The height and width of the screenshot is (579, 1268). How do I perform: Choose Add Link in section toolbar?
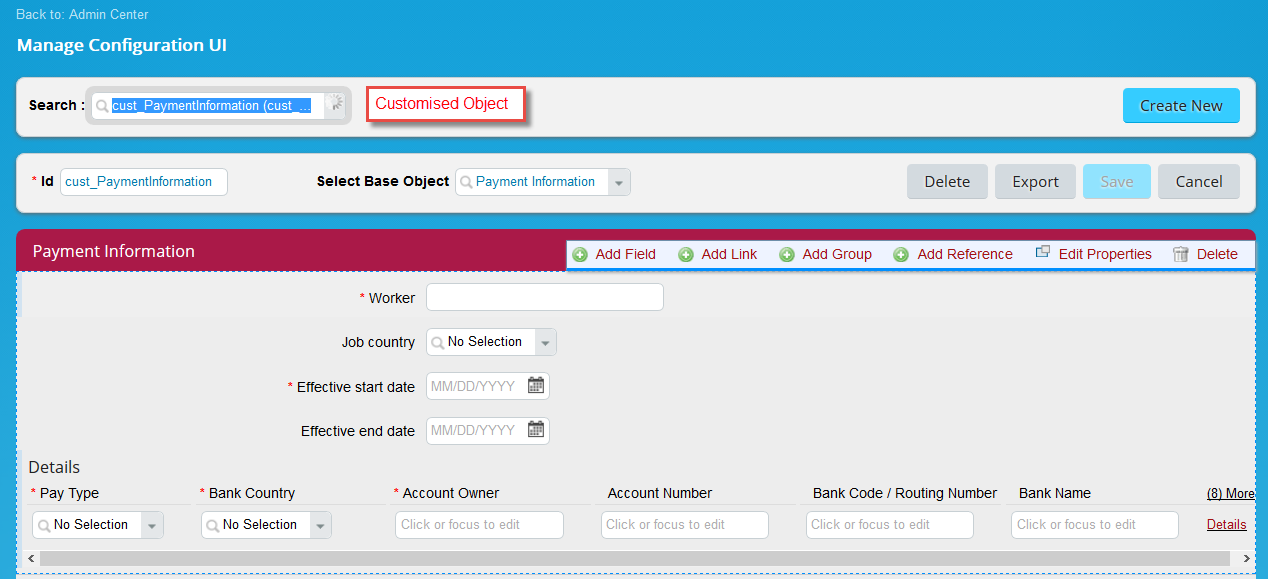[729, 254]
